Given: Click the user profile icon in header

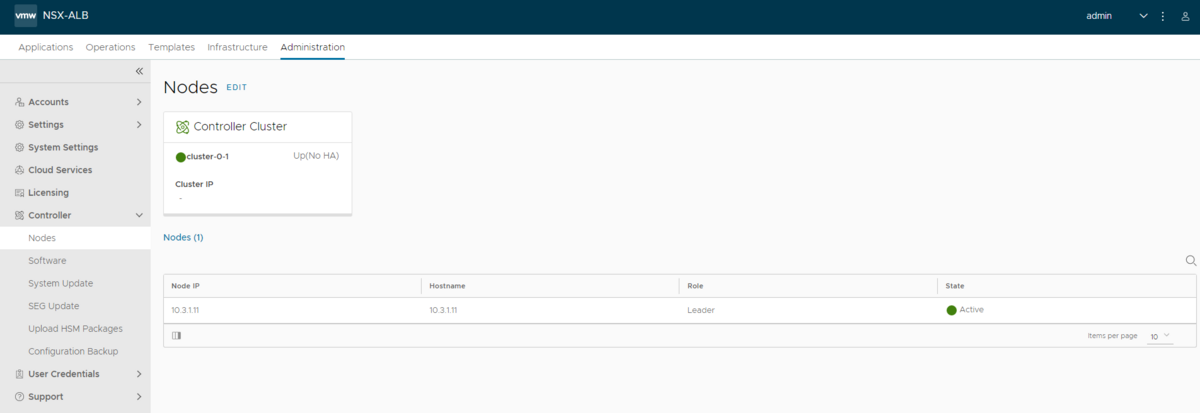Looking at the screenshot, I should (x=1185, y=16).
